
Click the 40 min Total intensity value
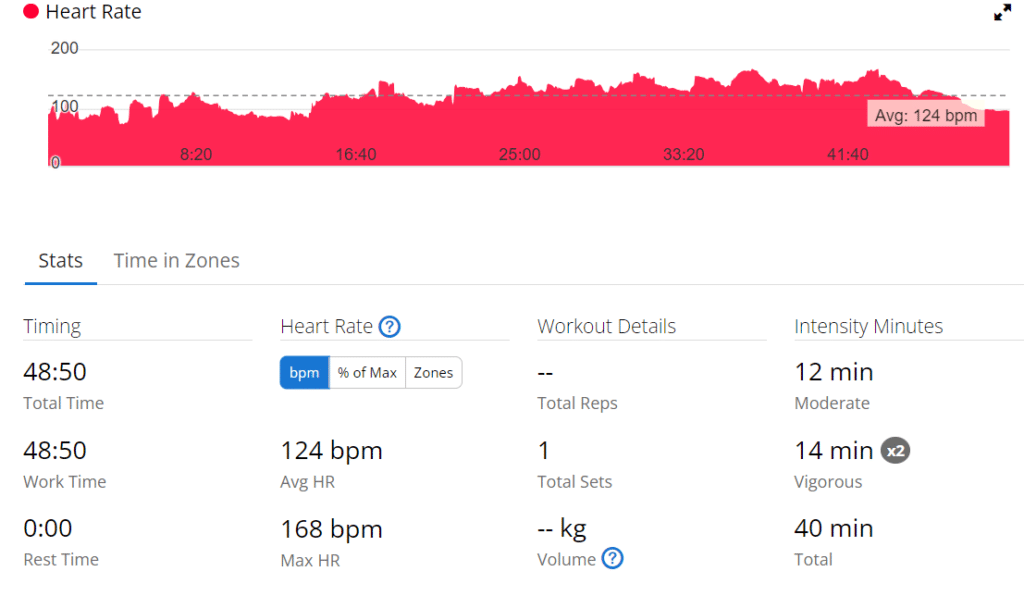(x=834, y=528)
